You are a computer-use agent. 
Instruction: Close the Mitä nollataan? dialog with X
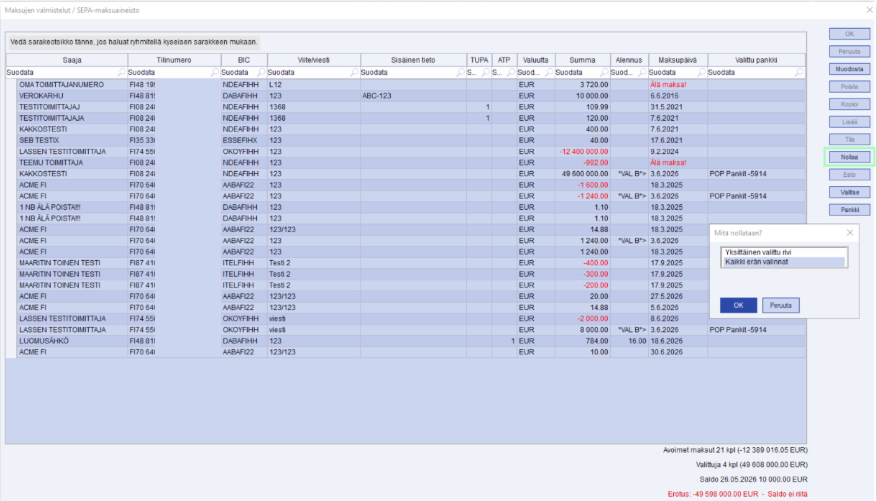pyautogui.click(x=850, y=233)
